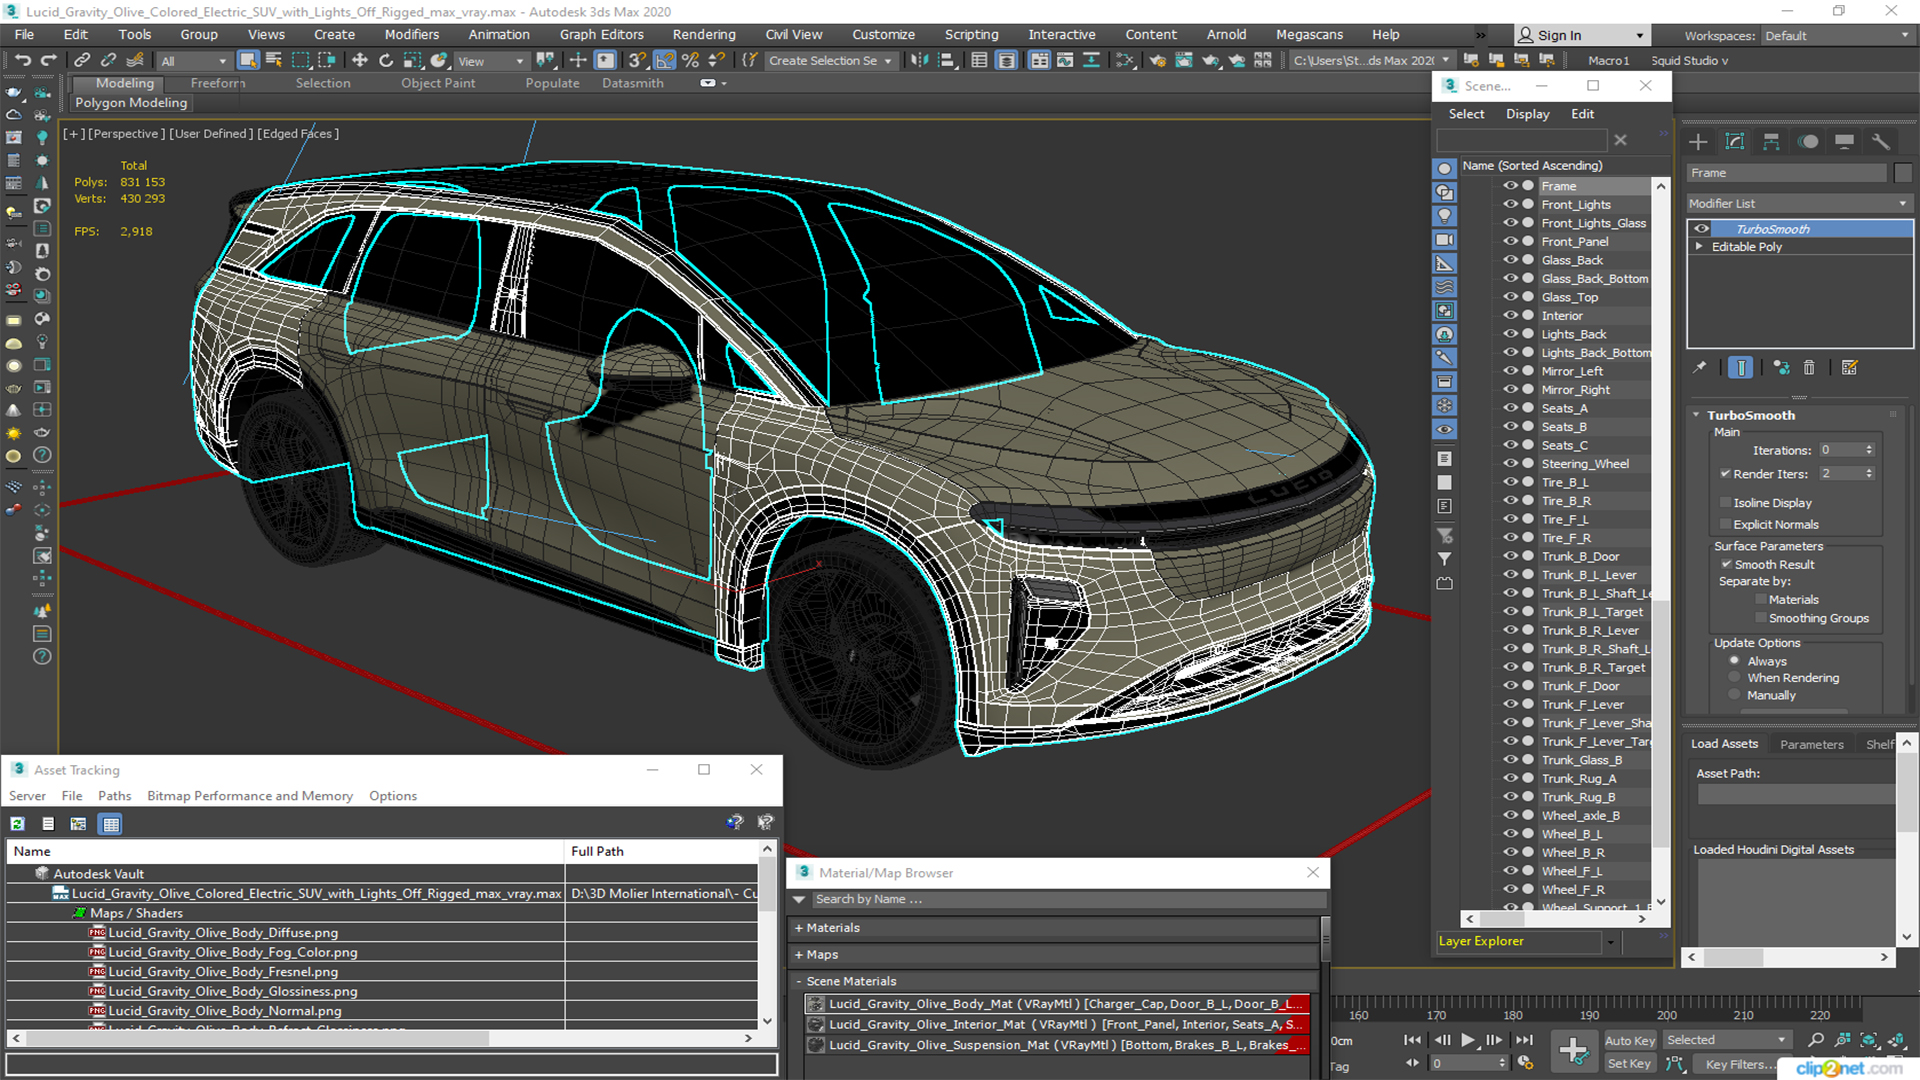The image size is (1920, 1080).
Task: Open the Hierarchy command panel tab
Action: (x=1771, y=142)
